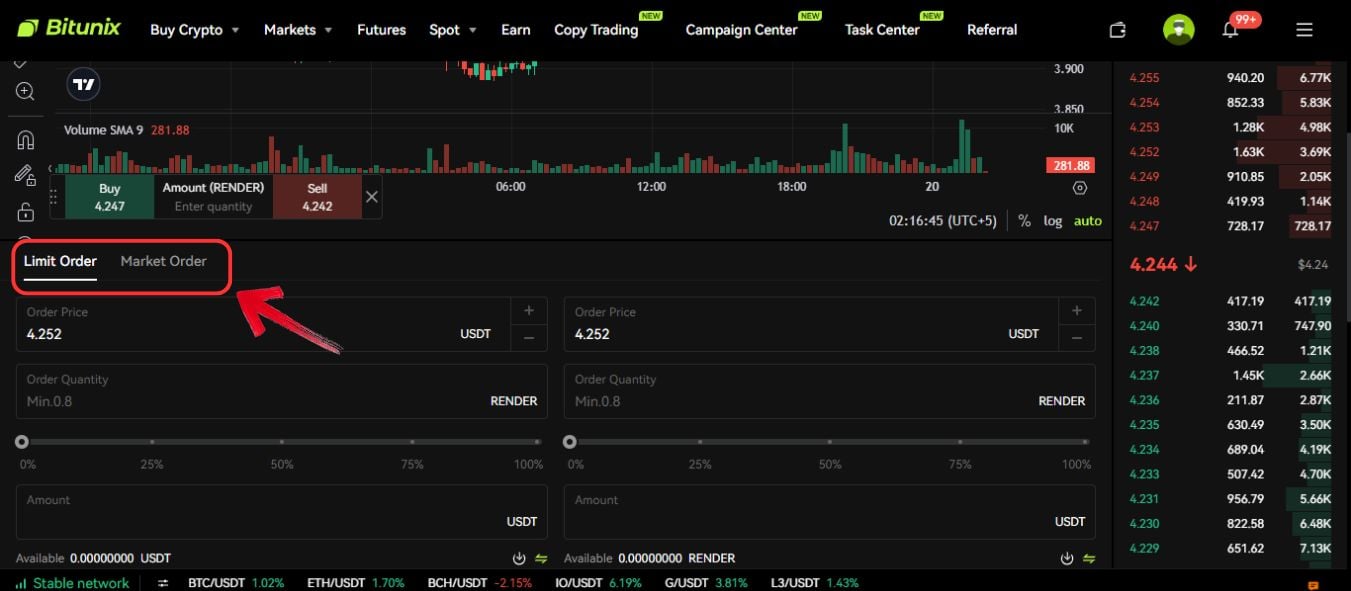Increase sell order price with plus
This screenshot has height=591, width=1351.
[x=1077, y=311]
